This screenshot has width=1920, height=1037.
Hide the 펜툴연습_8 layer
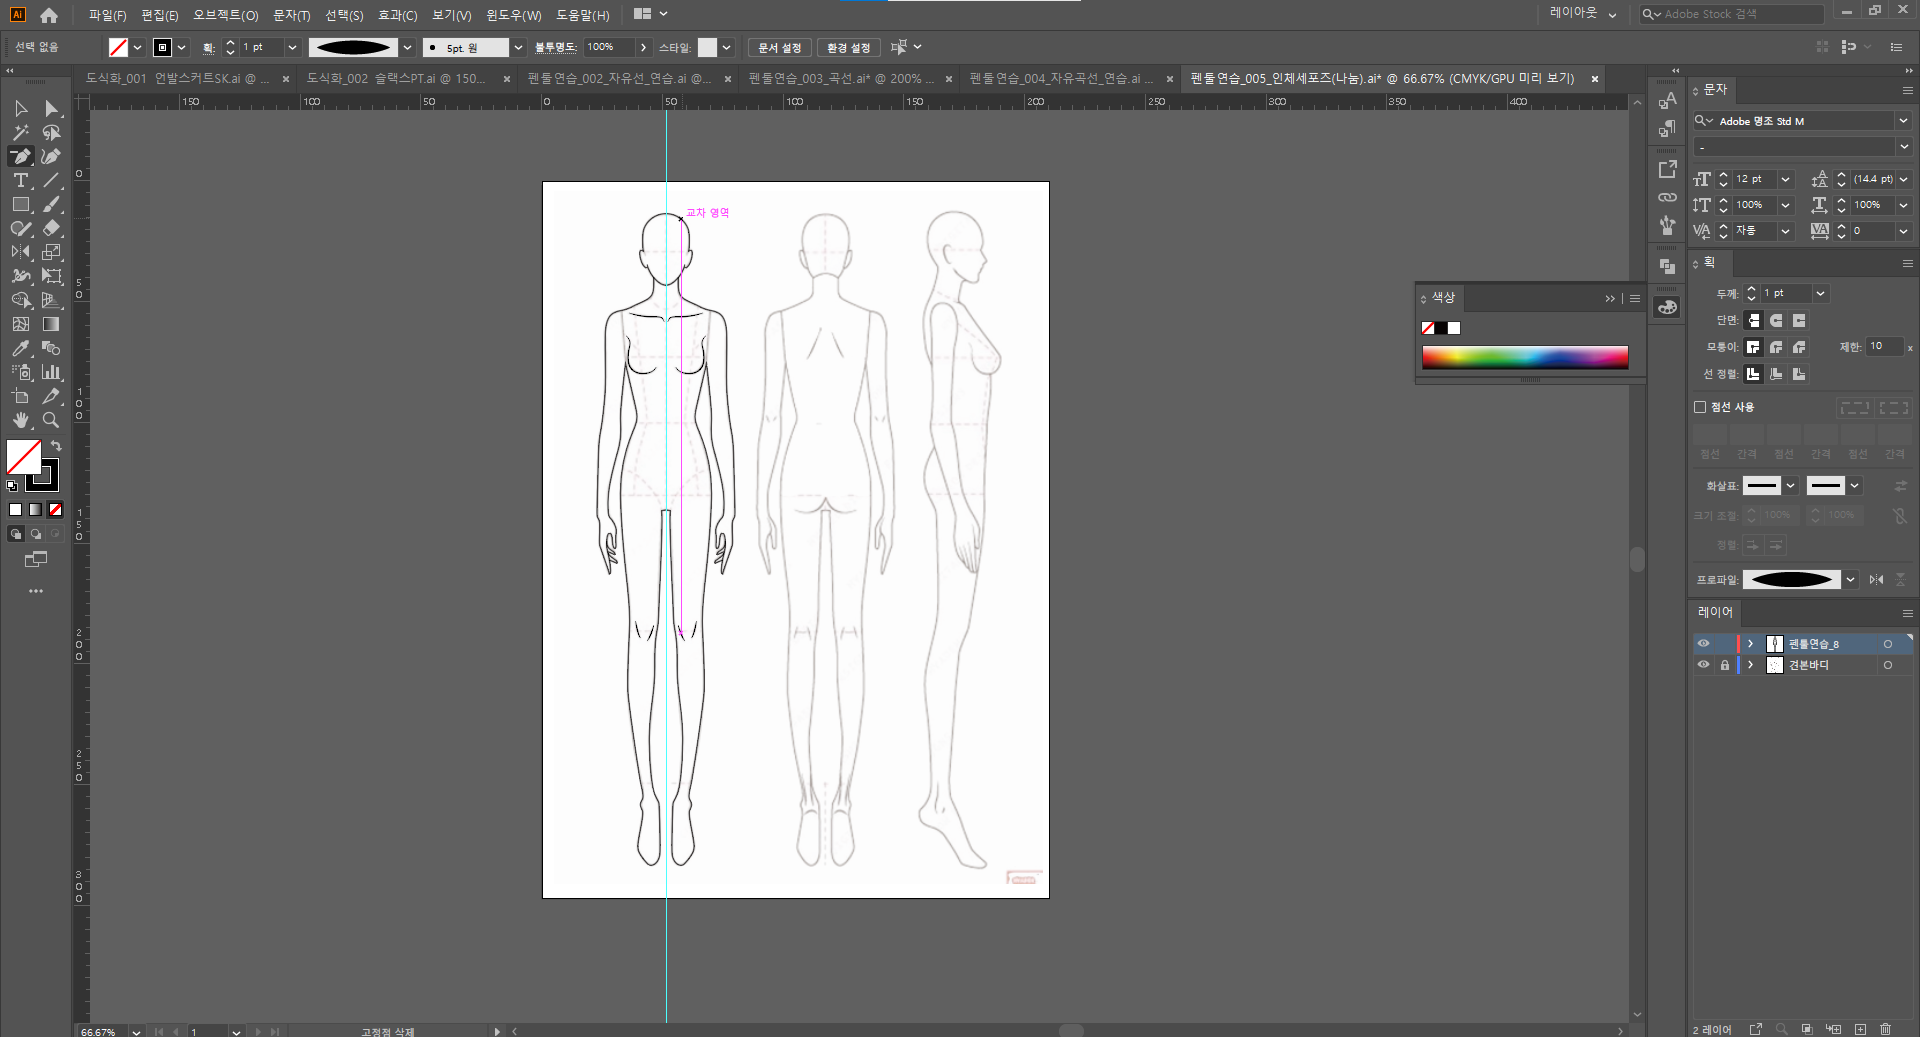coord(1703,644)
